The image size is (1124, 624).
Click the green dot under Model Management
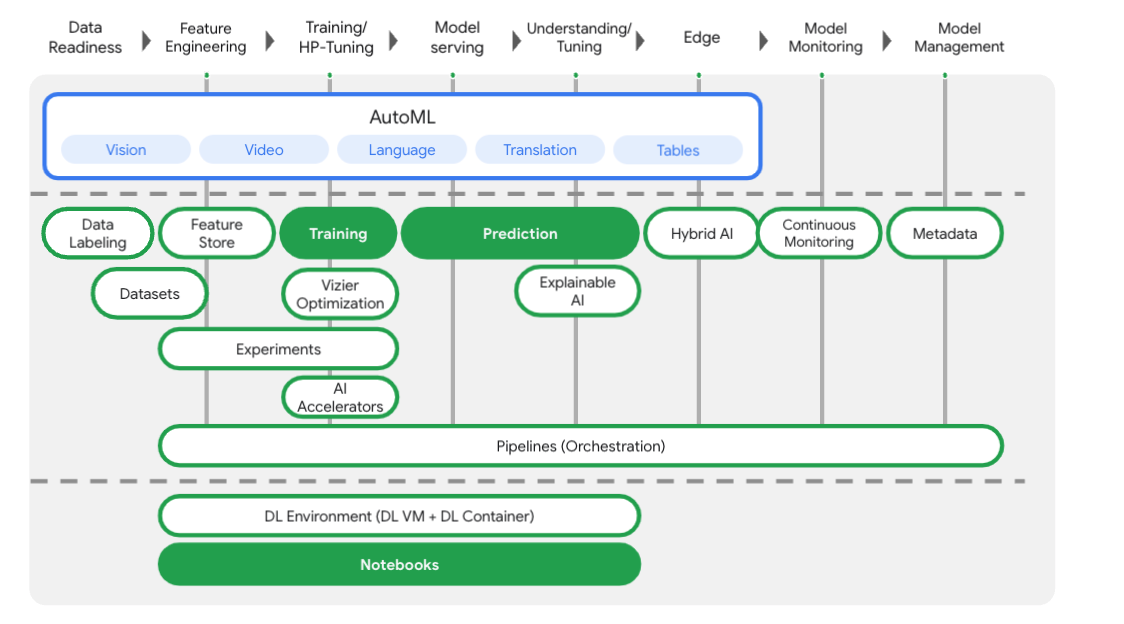945,75
